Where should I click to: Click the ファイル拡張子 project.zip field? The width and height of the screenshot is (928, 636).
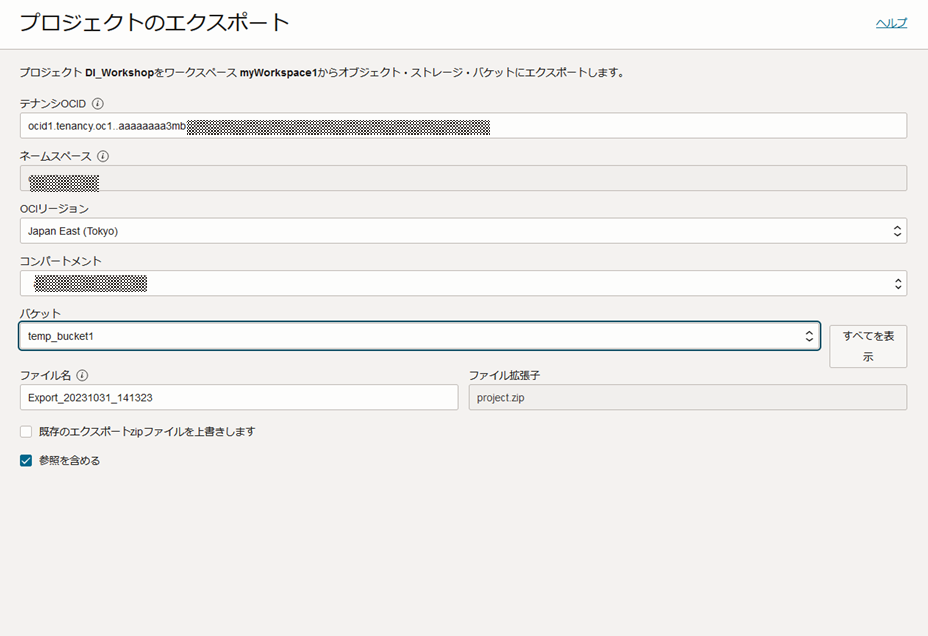(688, 398)
